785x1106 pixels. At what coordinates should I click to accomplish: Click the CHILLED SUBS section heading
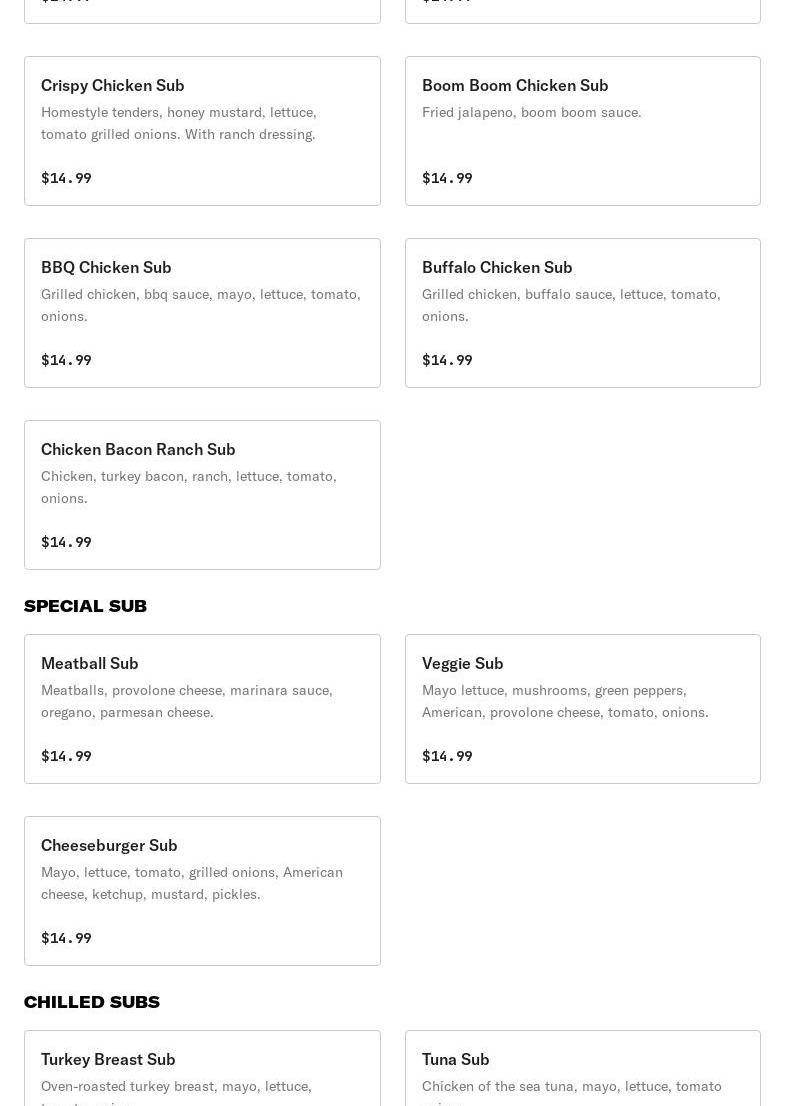click(x=92, y=1002)
